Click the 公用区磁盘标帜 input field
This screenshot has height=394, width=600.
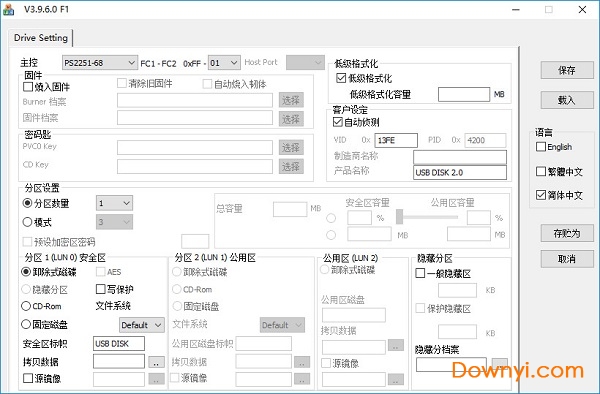coord(264,344)
